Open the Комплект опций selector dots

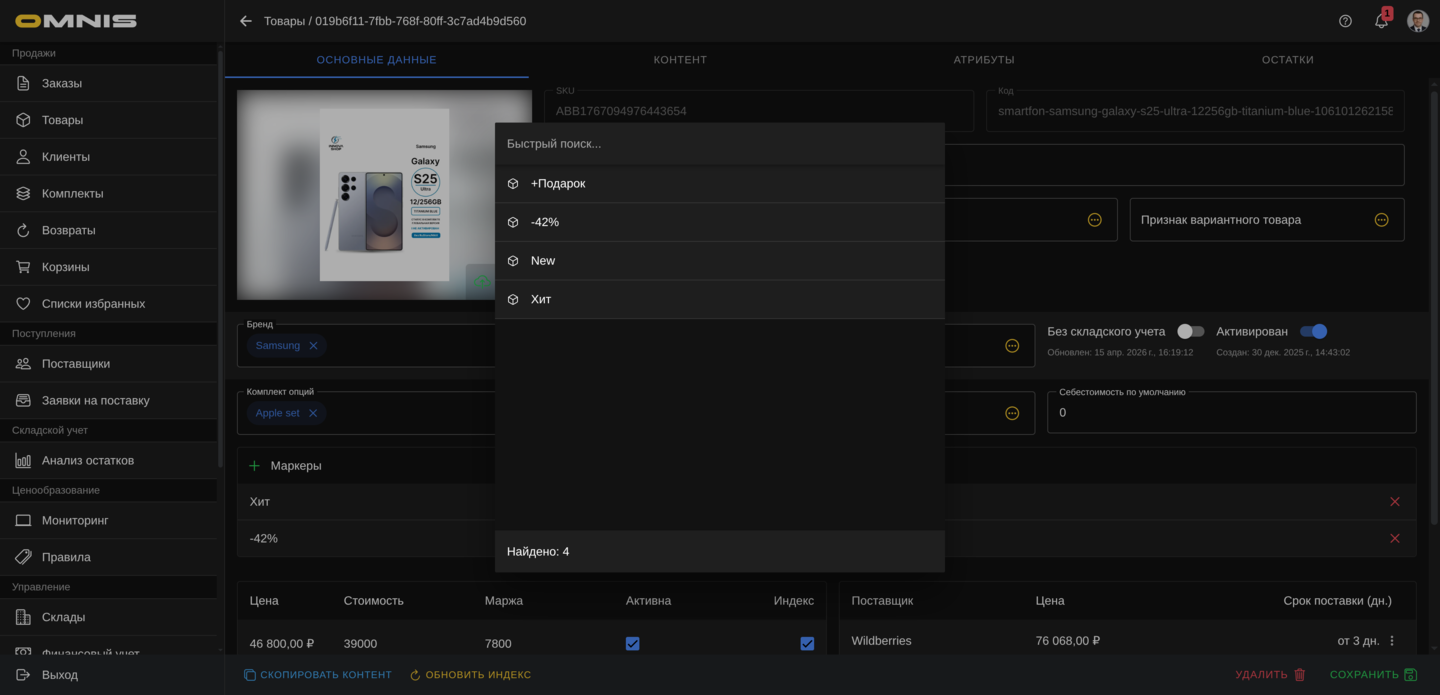coord(1012,413)
